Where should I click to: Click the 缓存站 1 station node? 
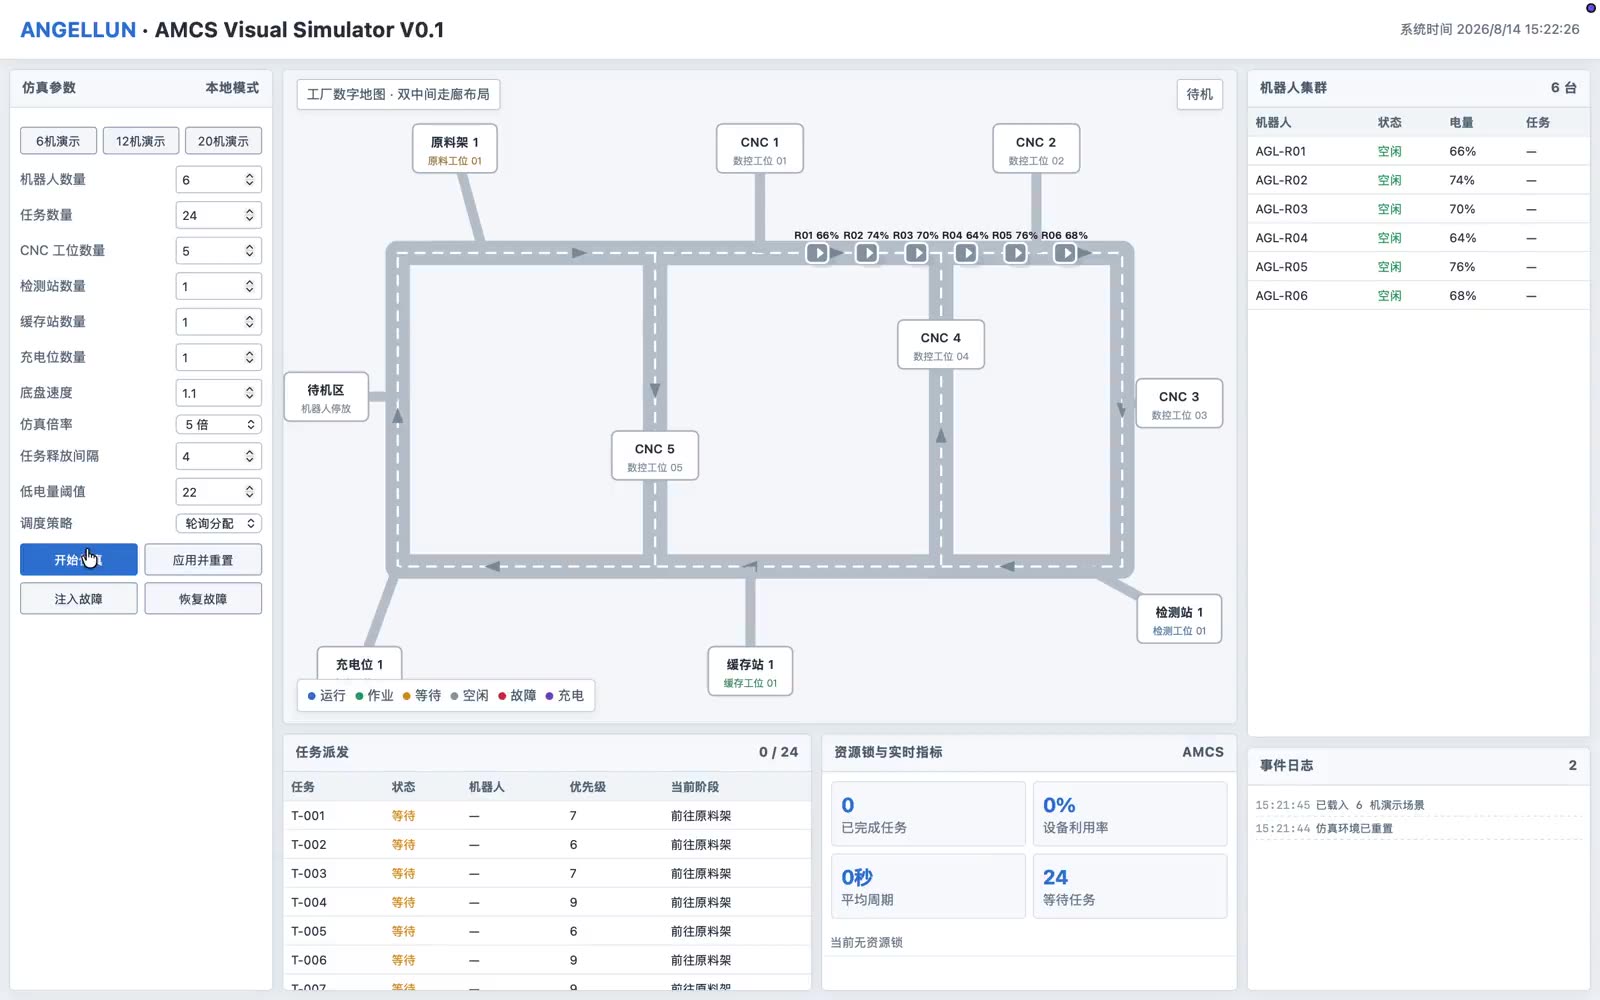750,672
